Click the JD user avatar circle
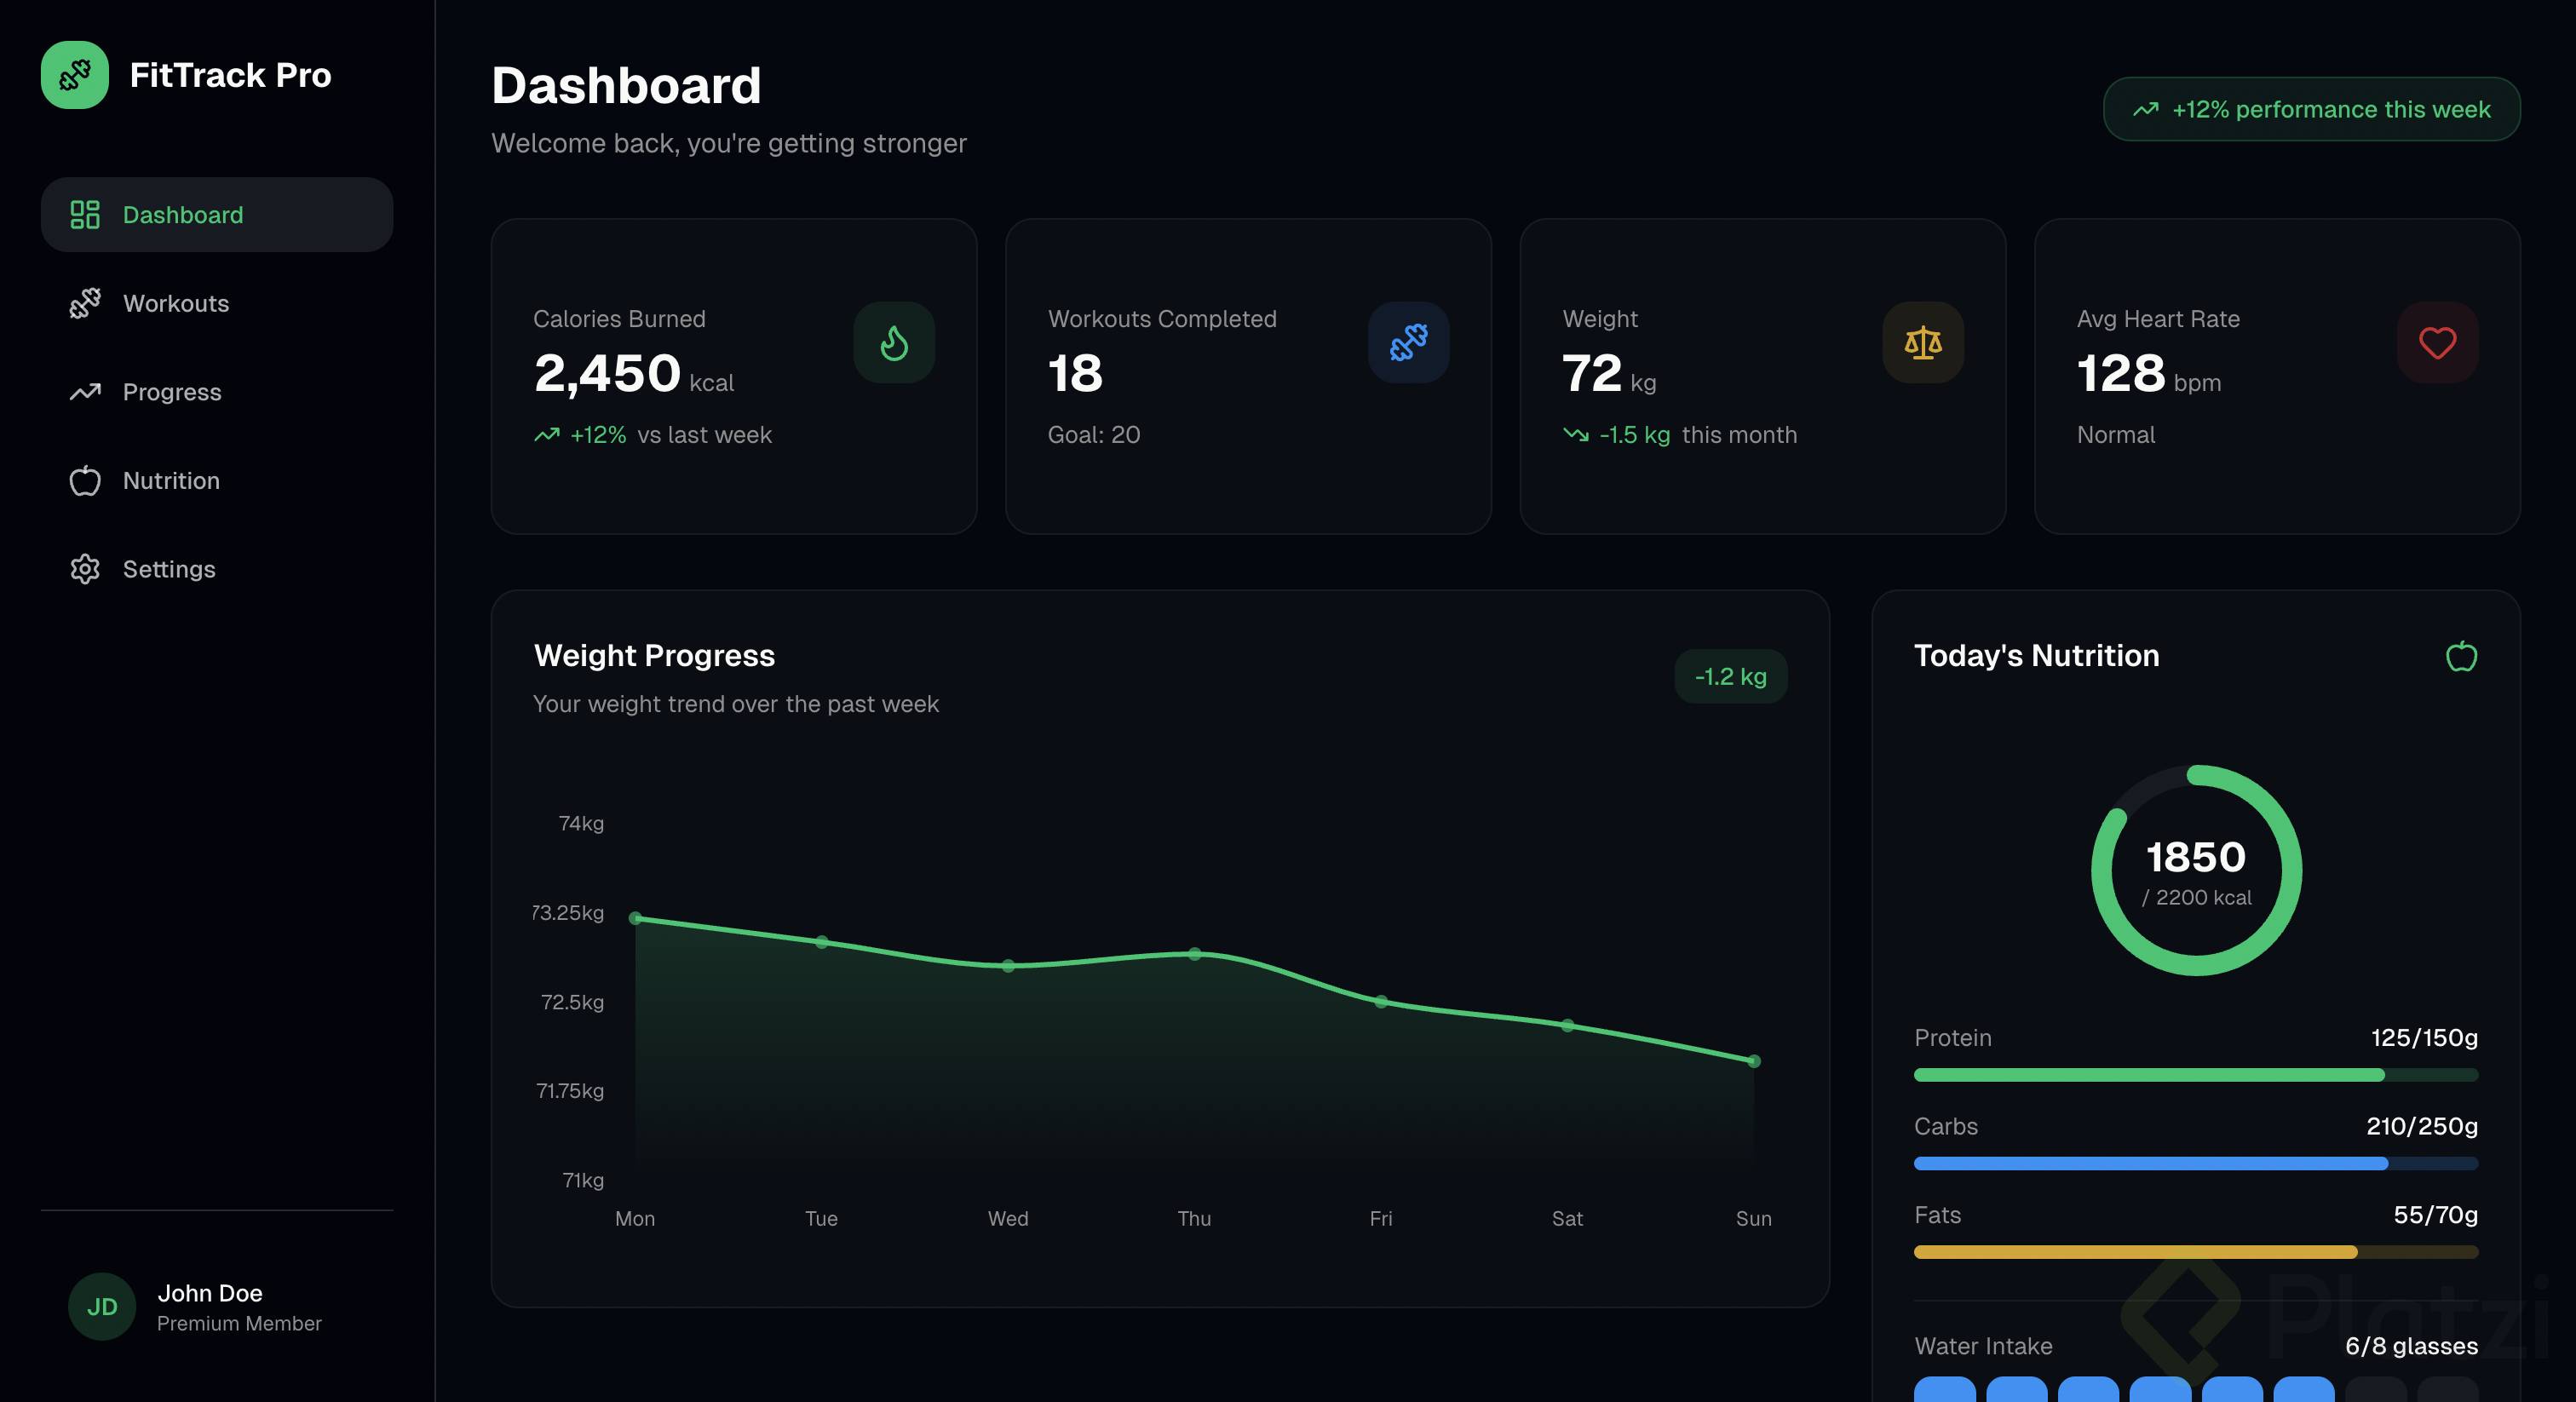Screen dimensions: 2576x1402 pyautogui.click(x=102, y=1306)
